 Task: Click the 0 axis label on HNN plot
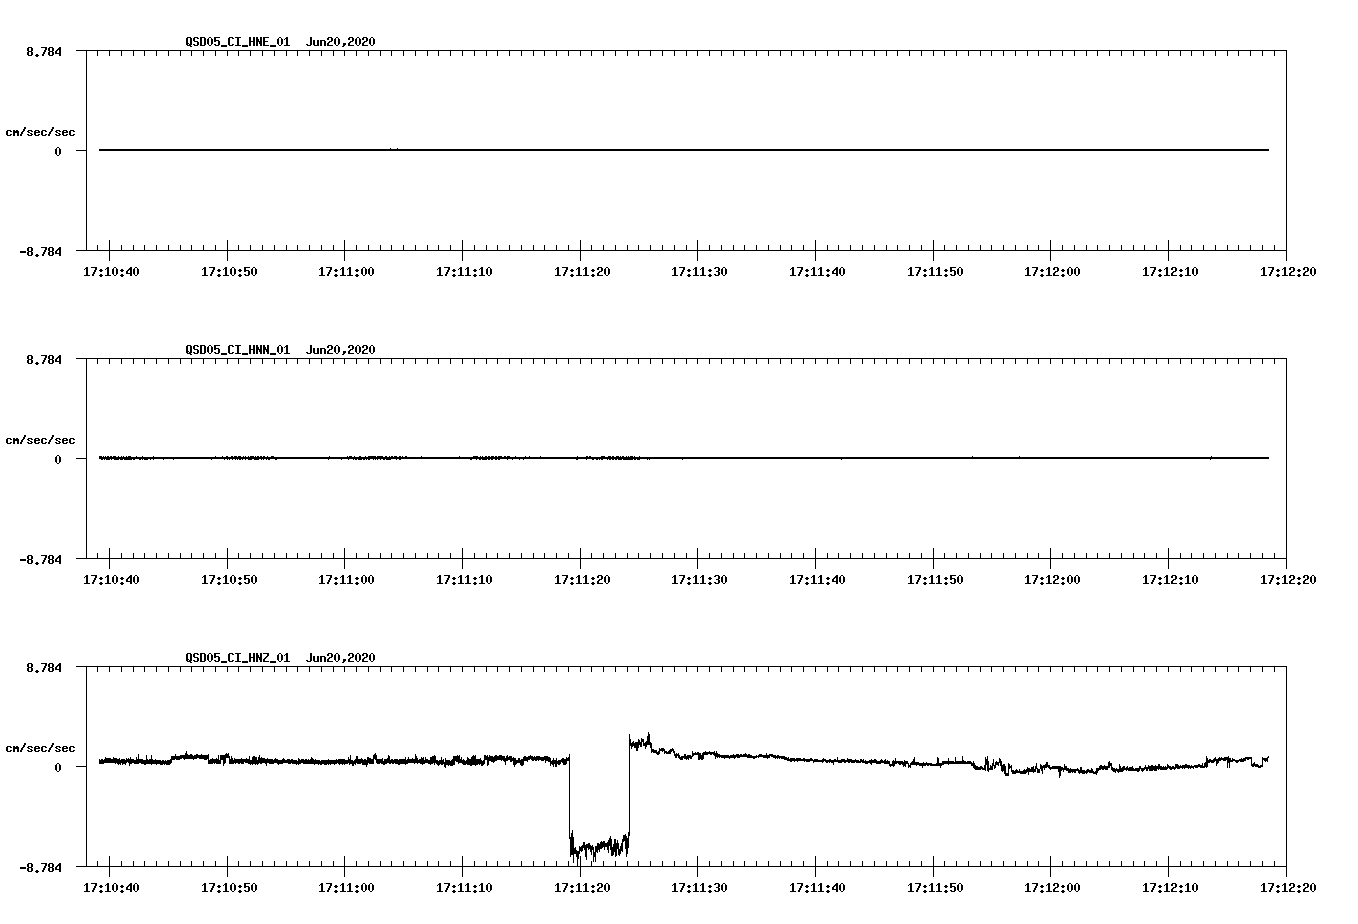pos(58,459)
